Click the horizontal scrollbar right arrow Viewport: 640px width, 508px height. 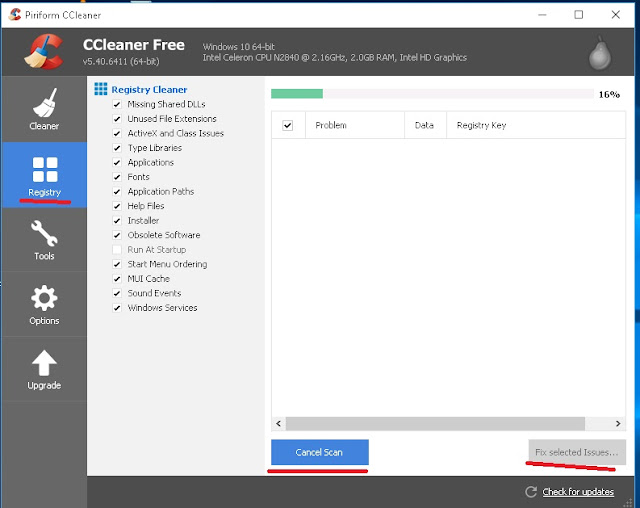pos(618,424)
